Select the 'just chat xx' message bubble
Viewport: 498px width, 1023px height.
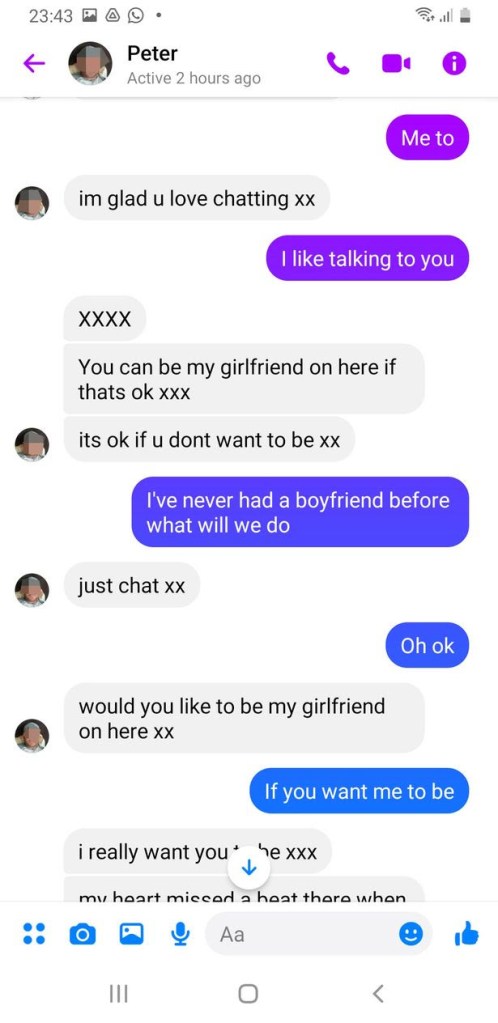coord(132,585)
